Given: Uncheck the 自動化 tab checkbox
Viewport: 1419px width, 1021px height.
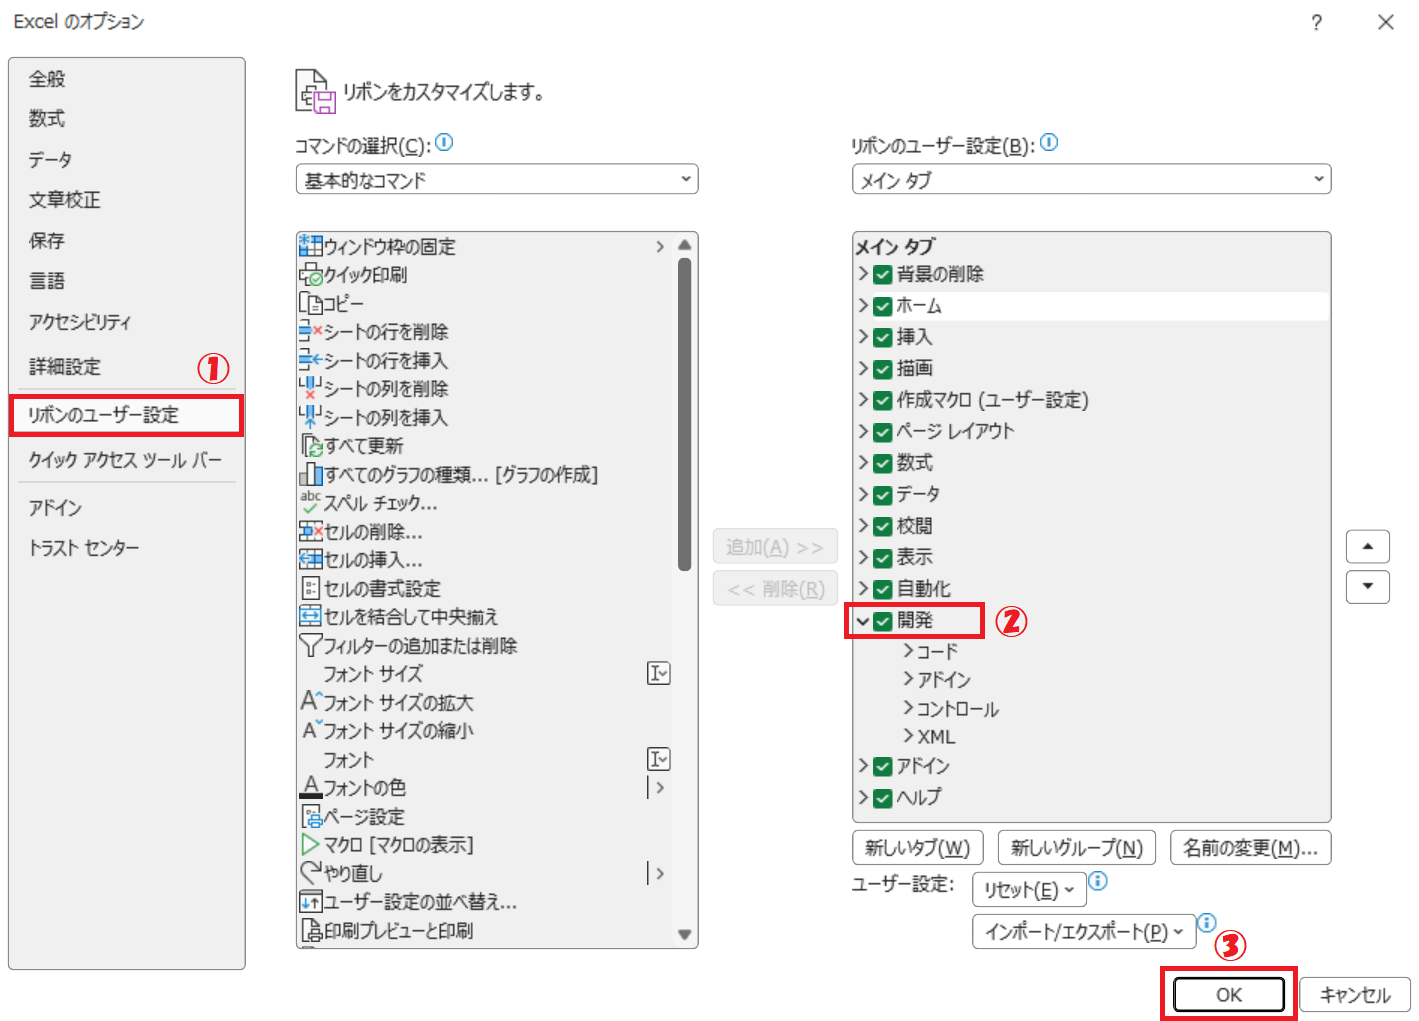Looking at the screenshot, I should 882,589.
